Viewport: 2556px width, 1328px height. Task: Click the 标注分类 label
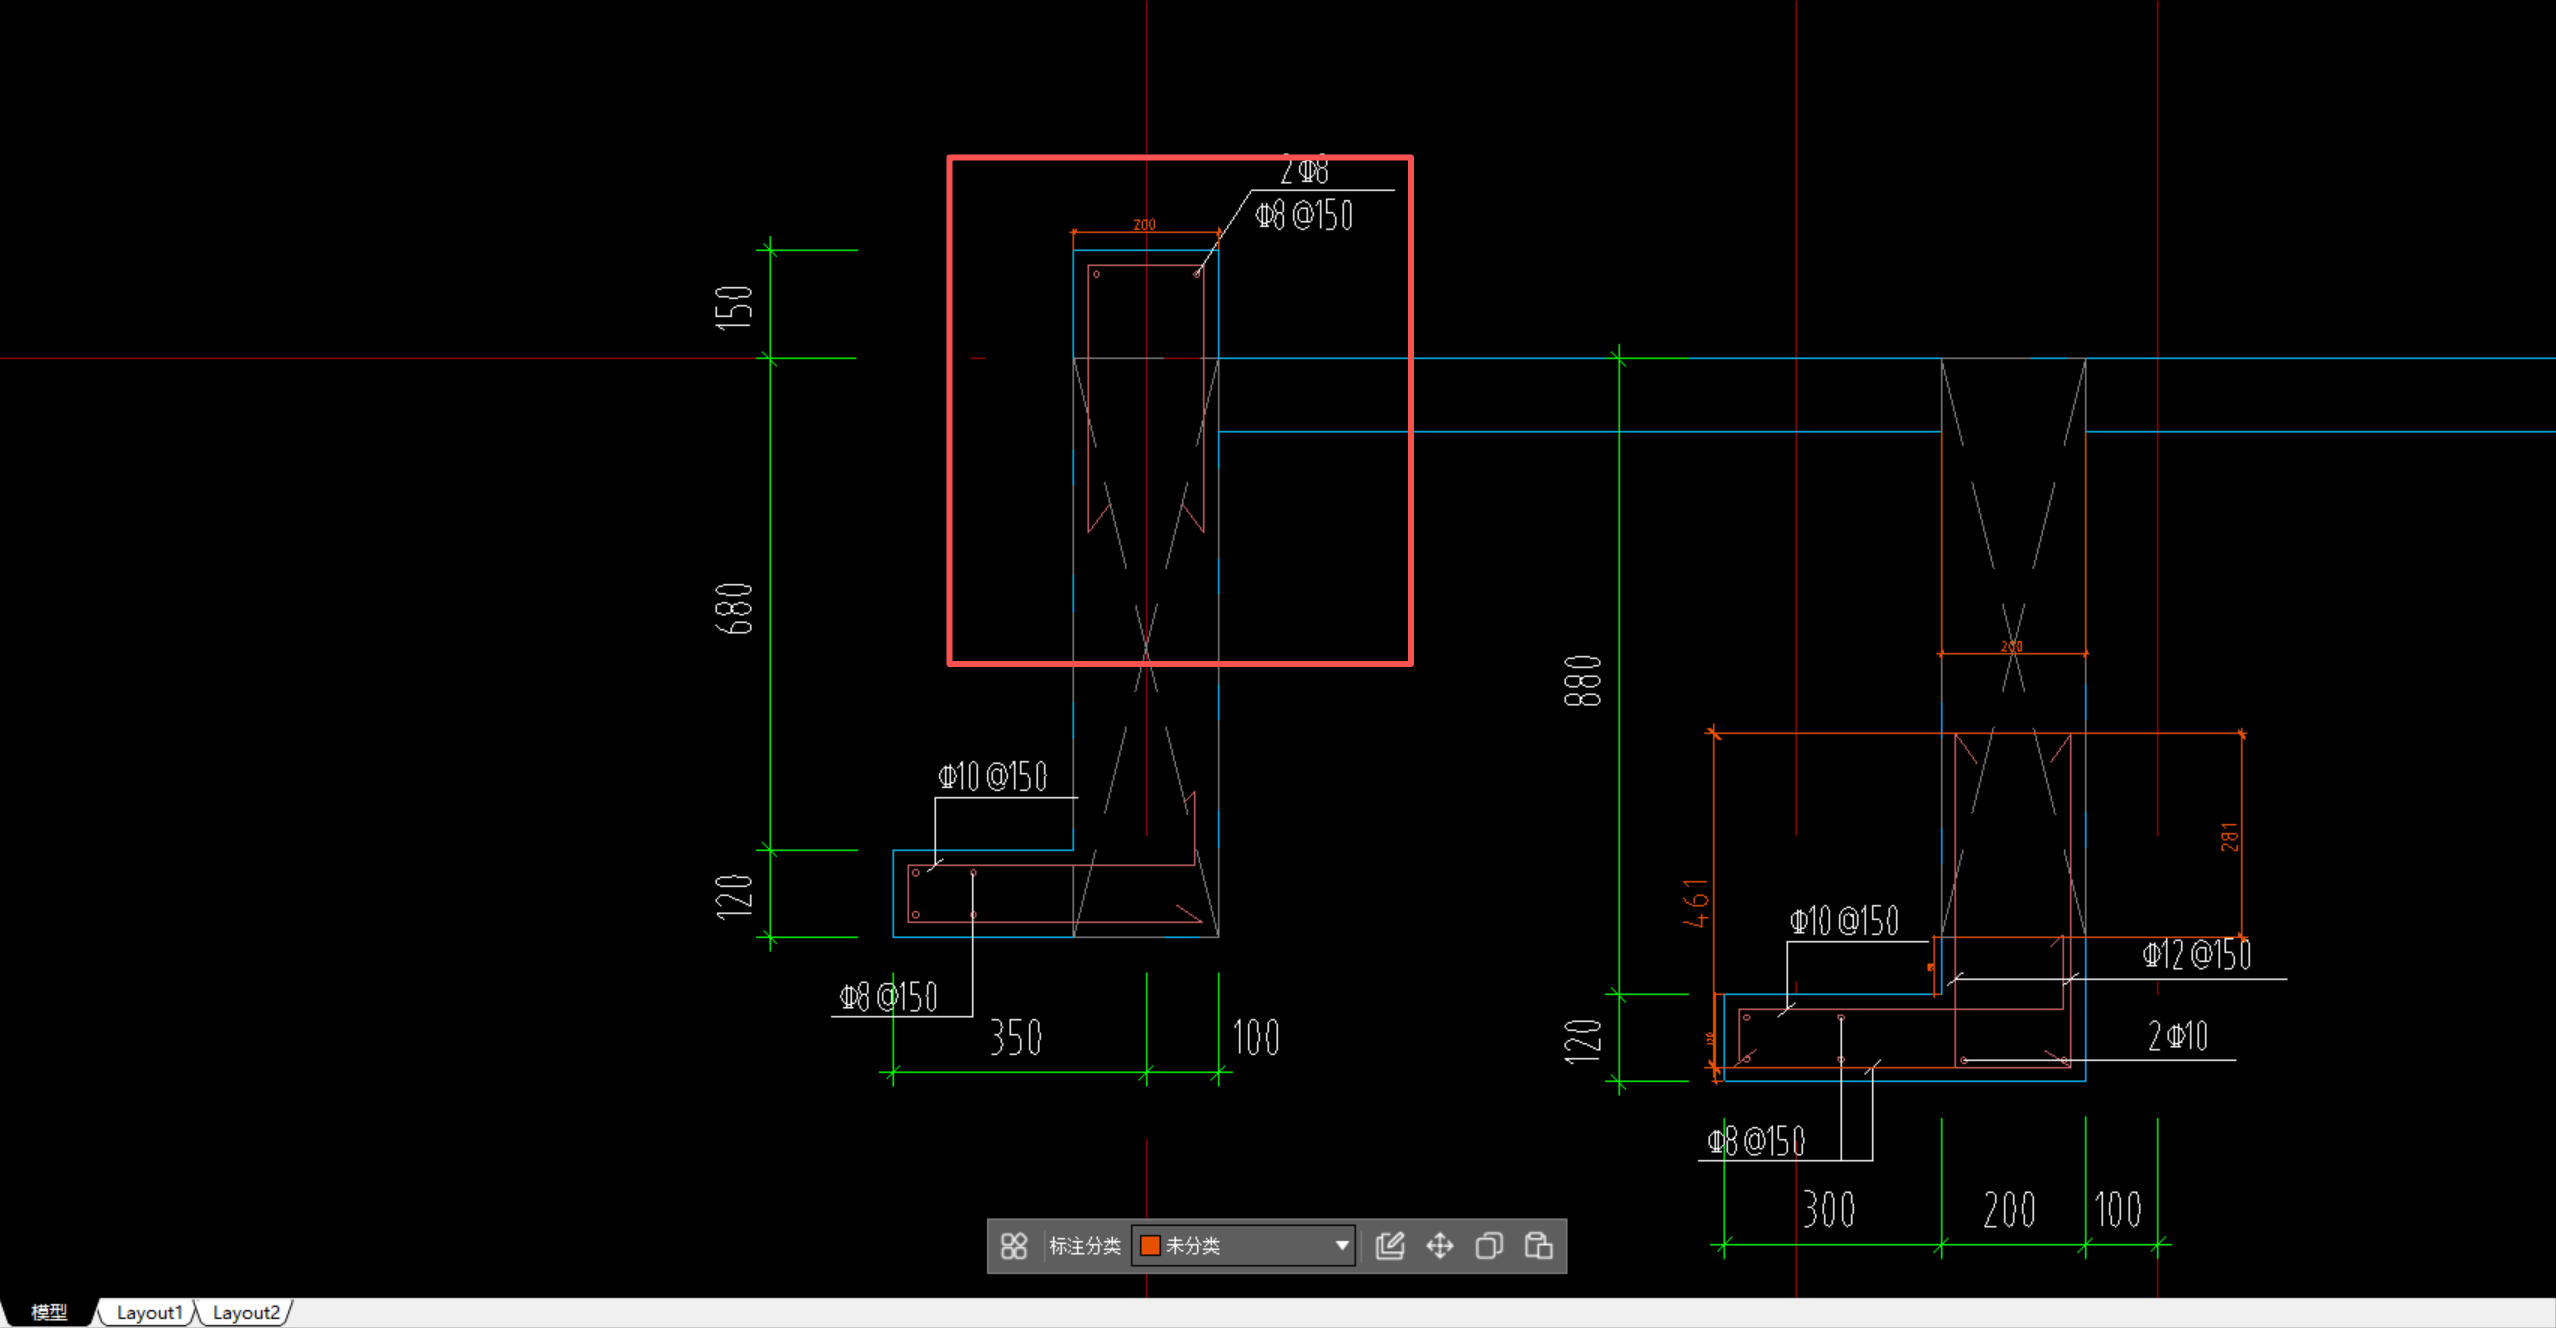[1084, 1246]
